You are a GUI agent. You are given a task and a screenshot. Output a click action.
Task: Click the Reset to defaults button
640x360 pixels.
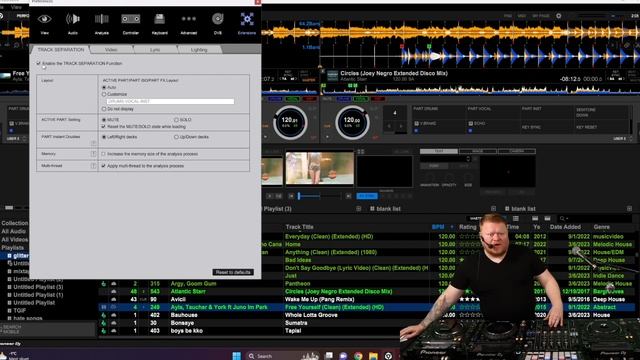[x=233, y=272]
